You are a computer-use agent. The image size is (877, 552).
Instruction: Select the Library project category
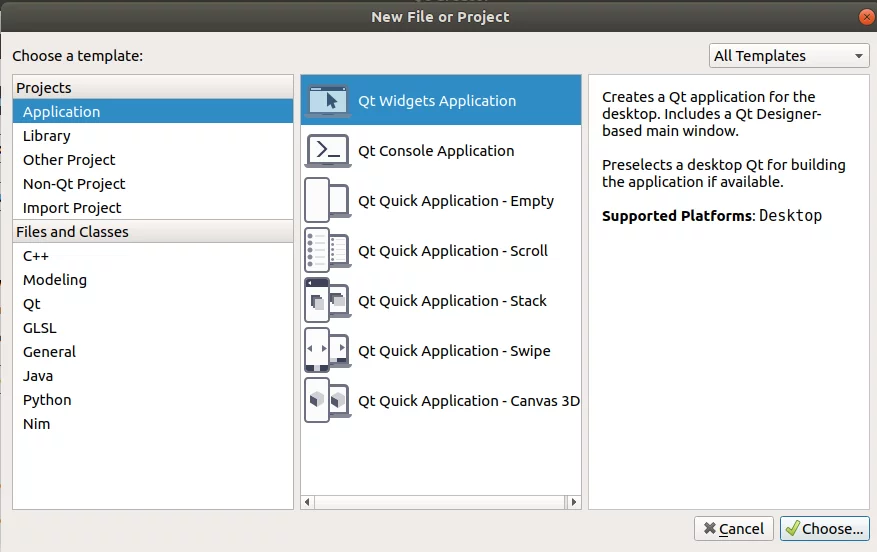click(153, 135)
